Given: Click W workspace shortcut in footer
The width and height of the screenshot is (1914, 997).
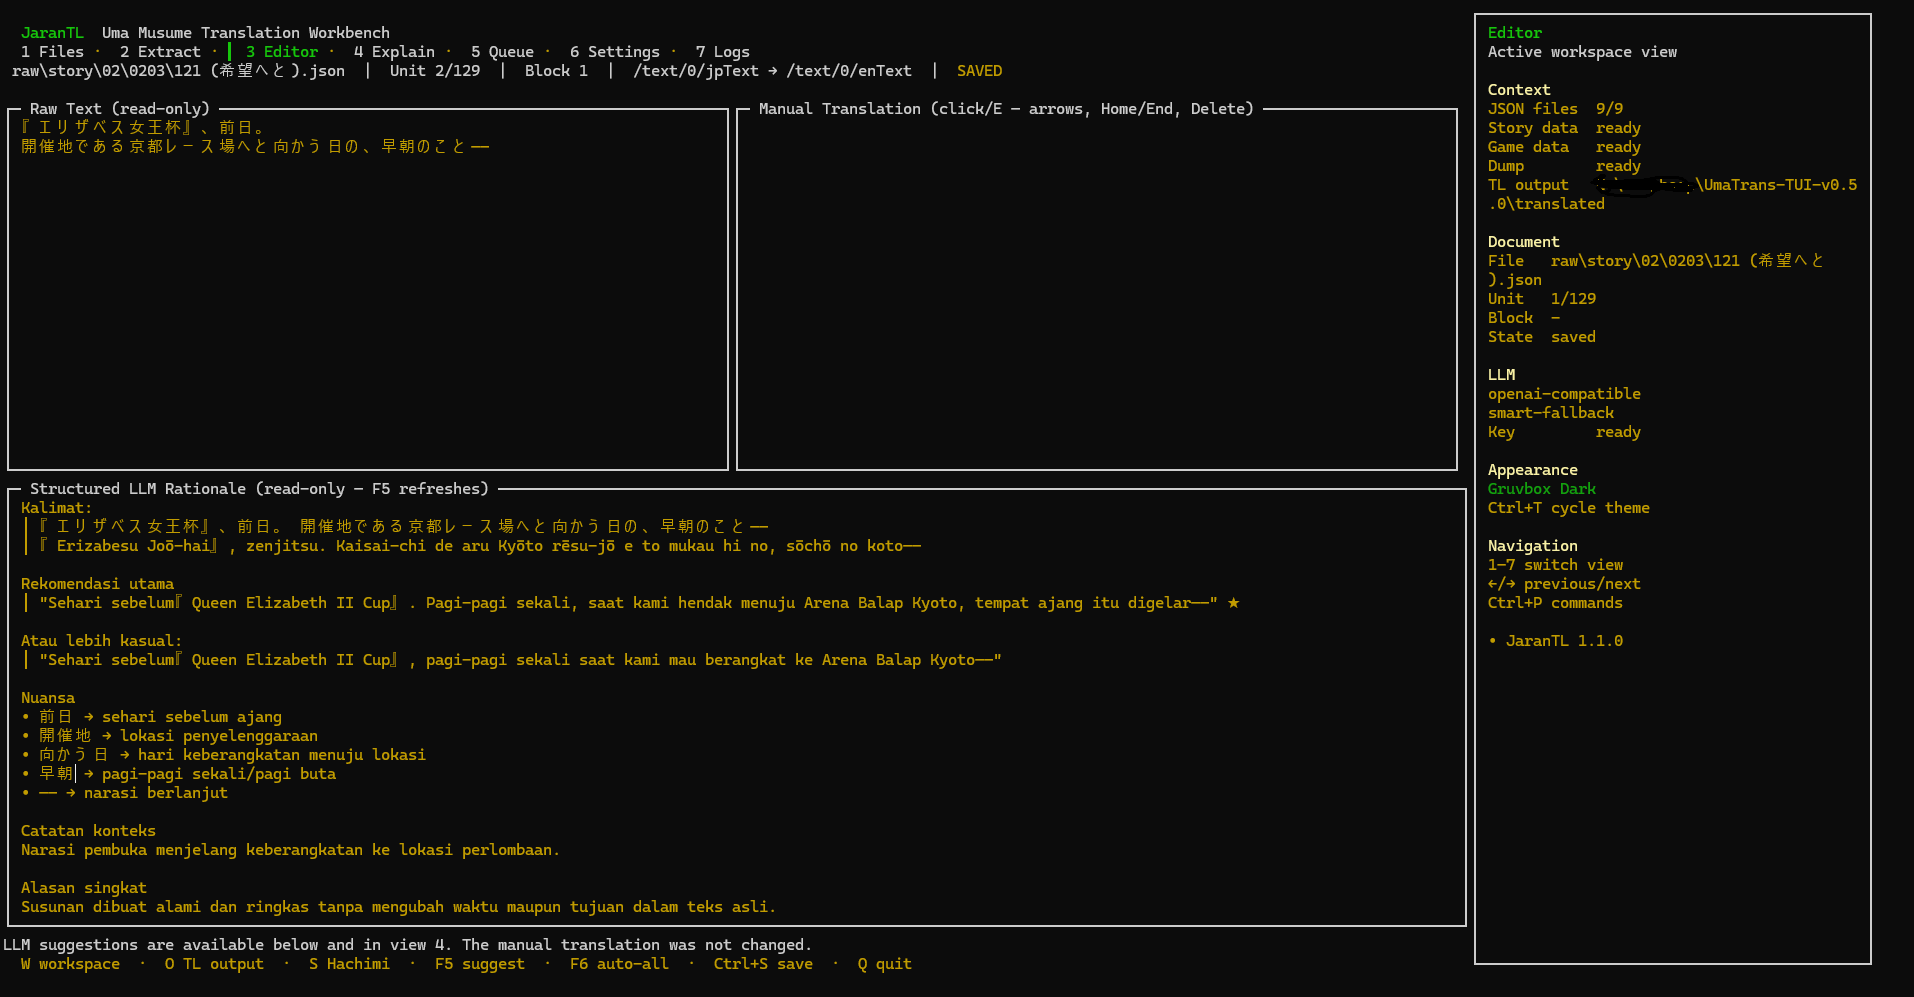Looking at the screenshot, I should tap(70, 964).
